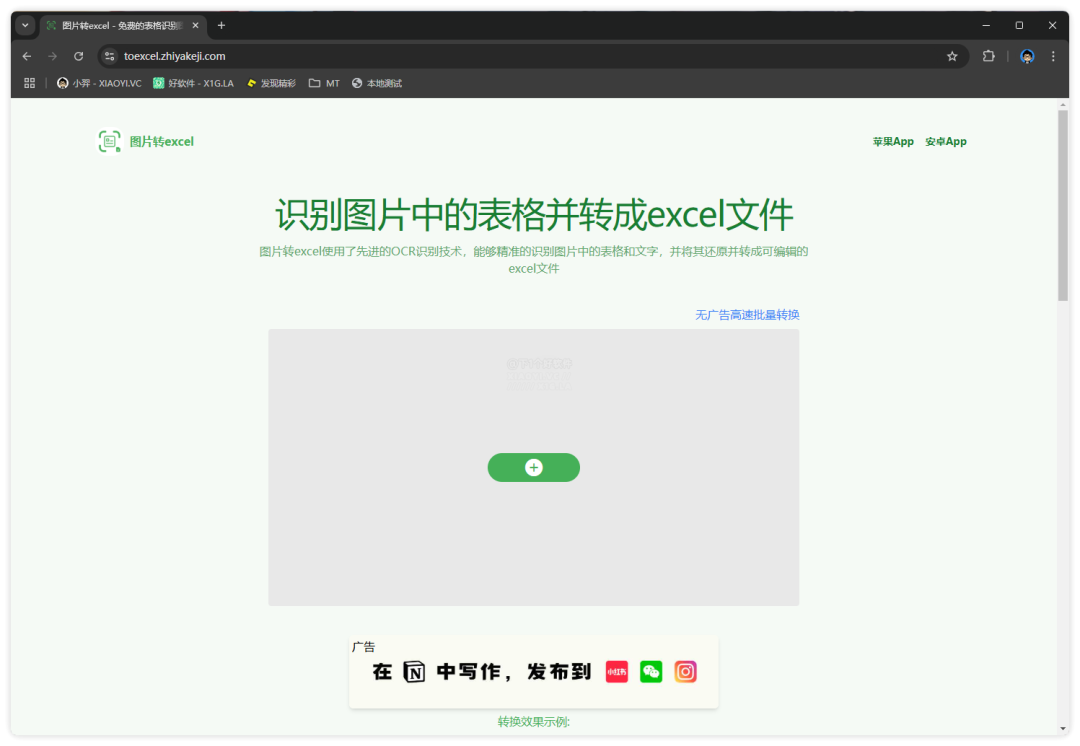The width and height of the screenshot is (1080, 746).
Task: Expand the tab search dropdown arrow
Action: [25, 25]
